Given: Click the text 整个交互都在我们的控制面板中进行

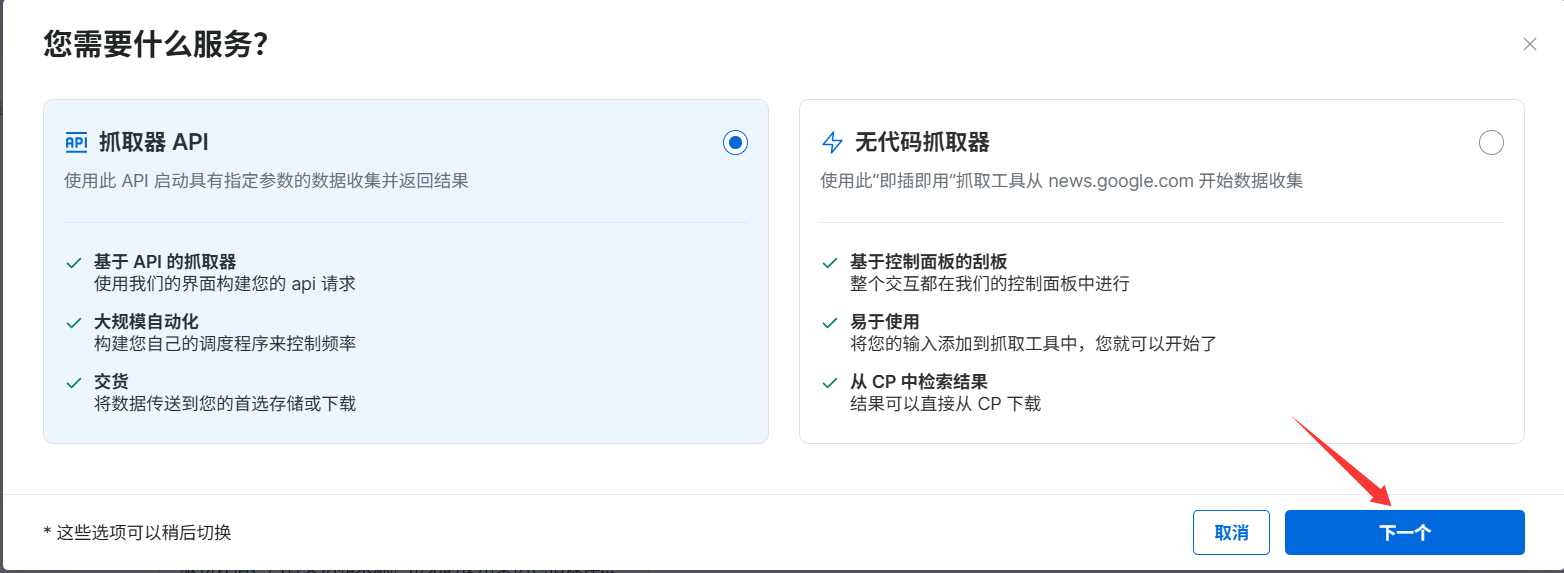Looking at the screenshot, I should point(990,284).
